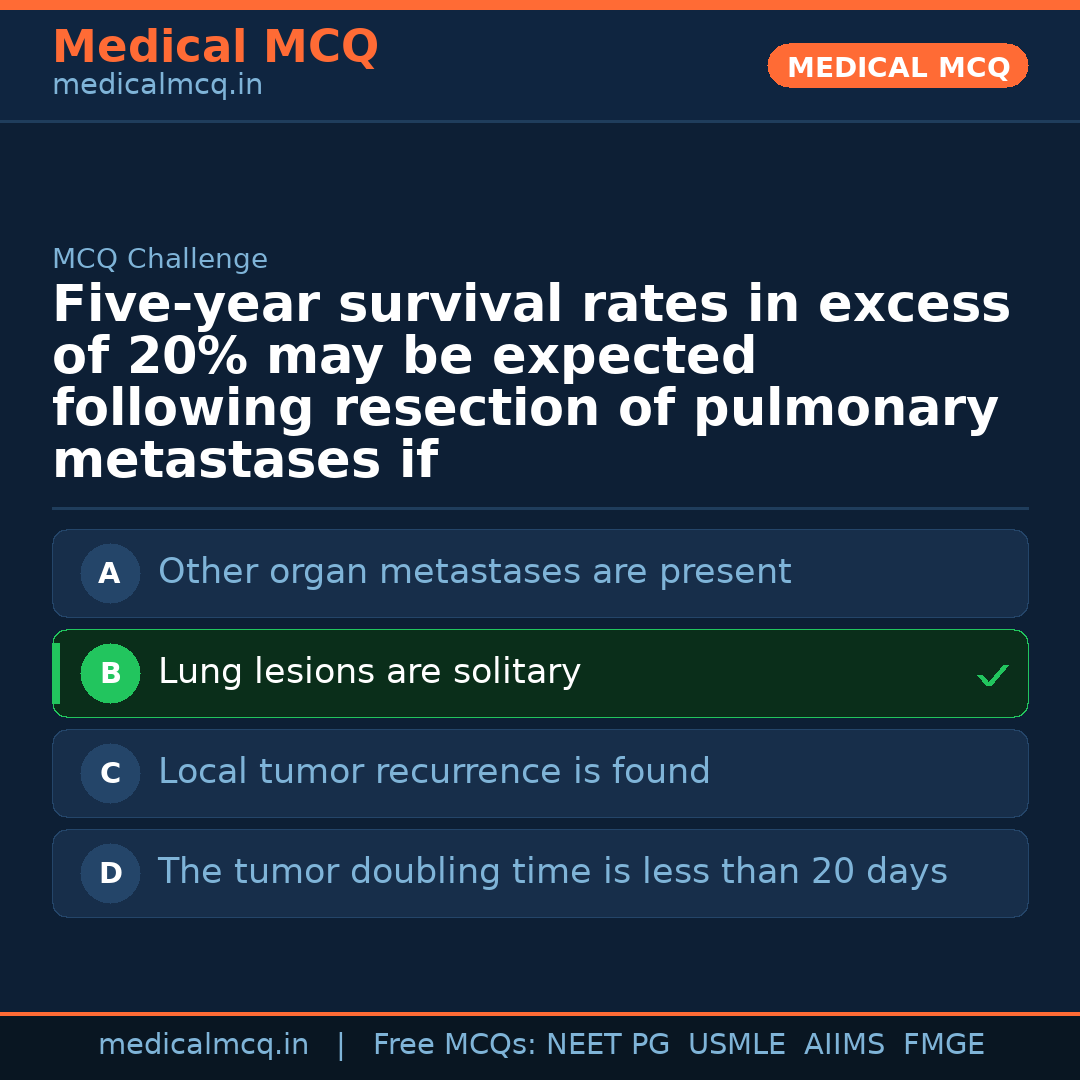Click the orange MEDICAL MCQ badge
Viewport: 1080px width, 1080px height.
click(897, 67)
